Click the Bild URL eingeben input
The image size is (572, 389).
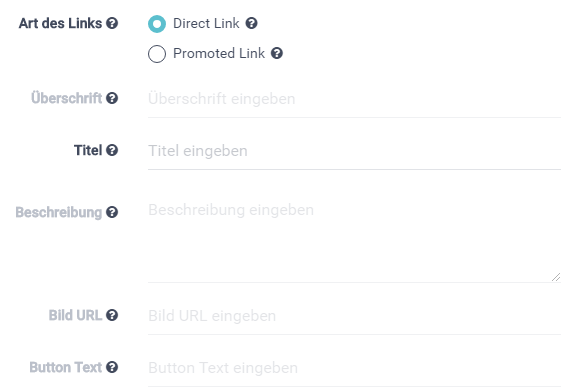(x=354, y=316)
